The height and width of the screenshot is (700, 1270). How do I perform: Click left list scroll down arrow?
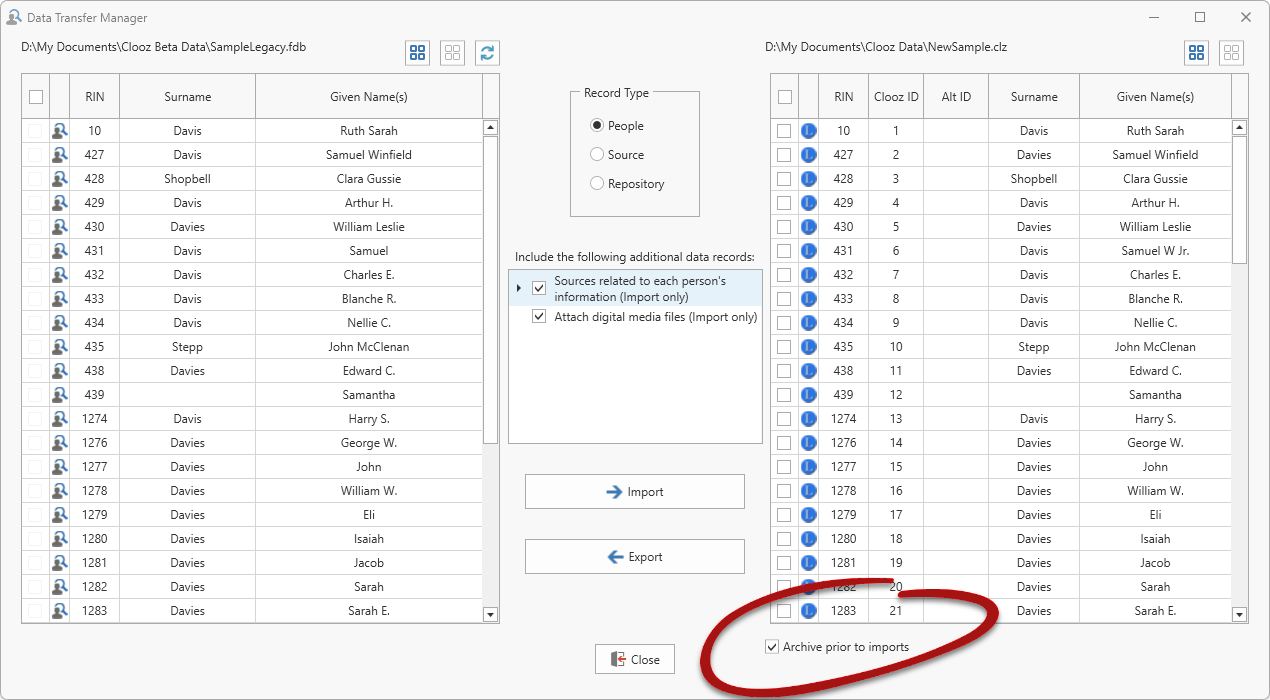click(x=490, y=614)
